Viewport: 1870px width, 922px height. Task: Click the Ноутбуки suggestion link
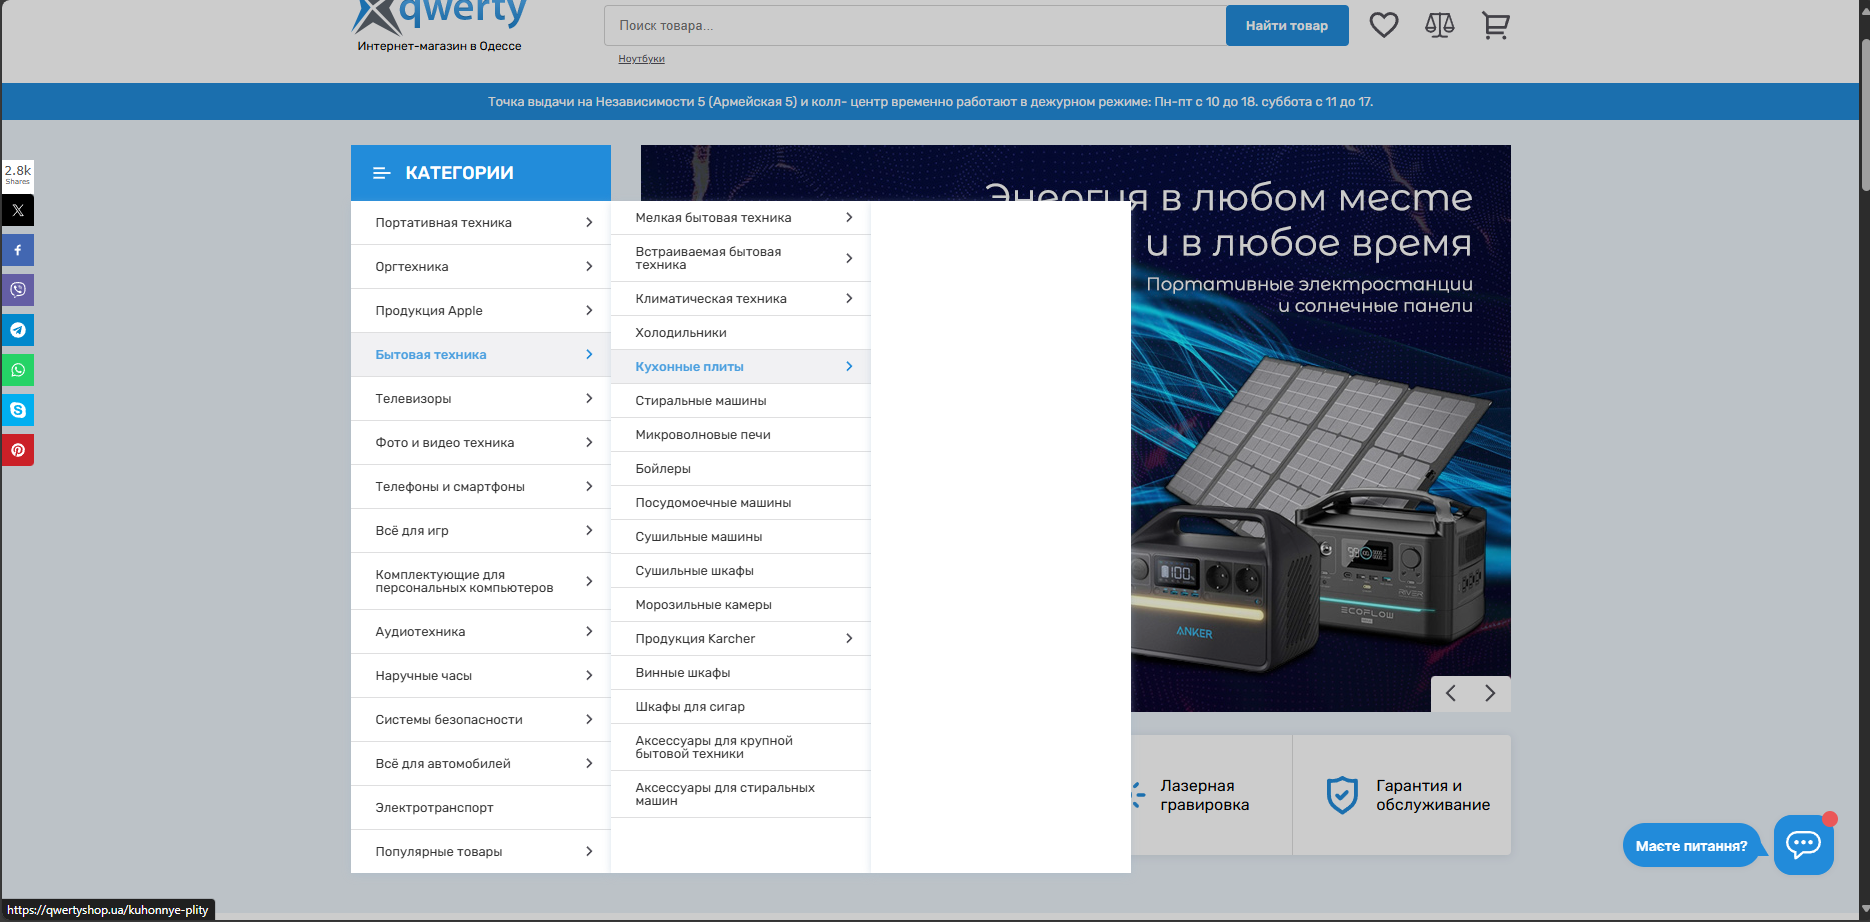(x=641, y=59)
